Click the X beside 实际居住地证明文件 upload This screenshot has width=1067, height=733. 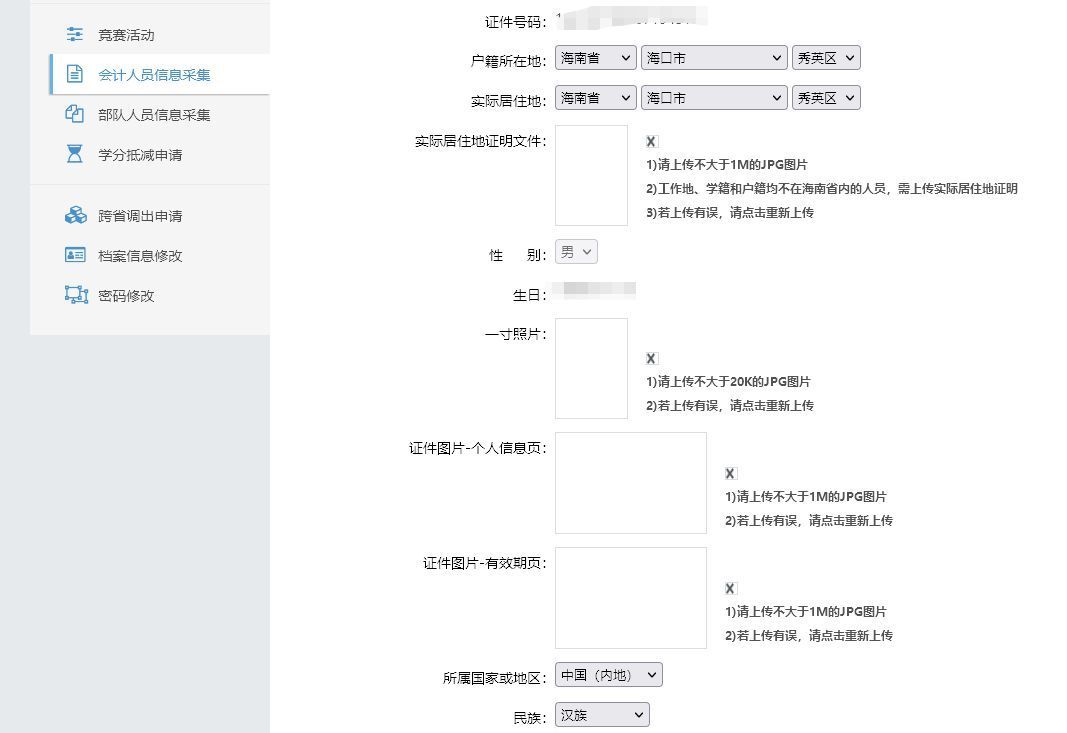point(651,141)
